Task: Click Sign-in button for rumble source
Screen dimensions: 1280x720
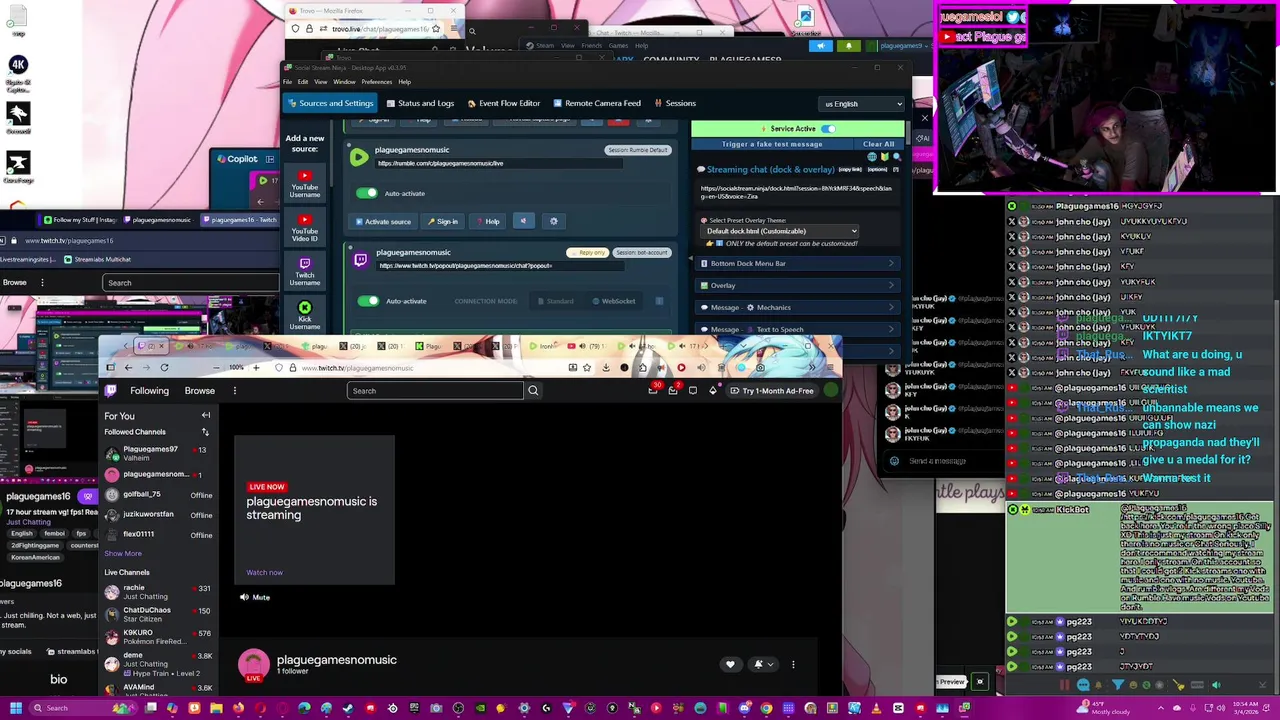Action: pyautogui.click(x=443, y=221)
